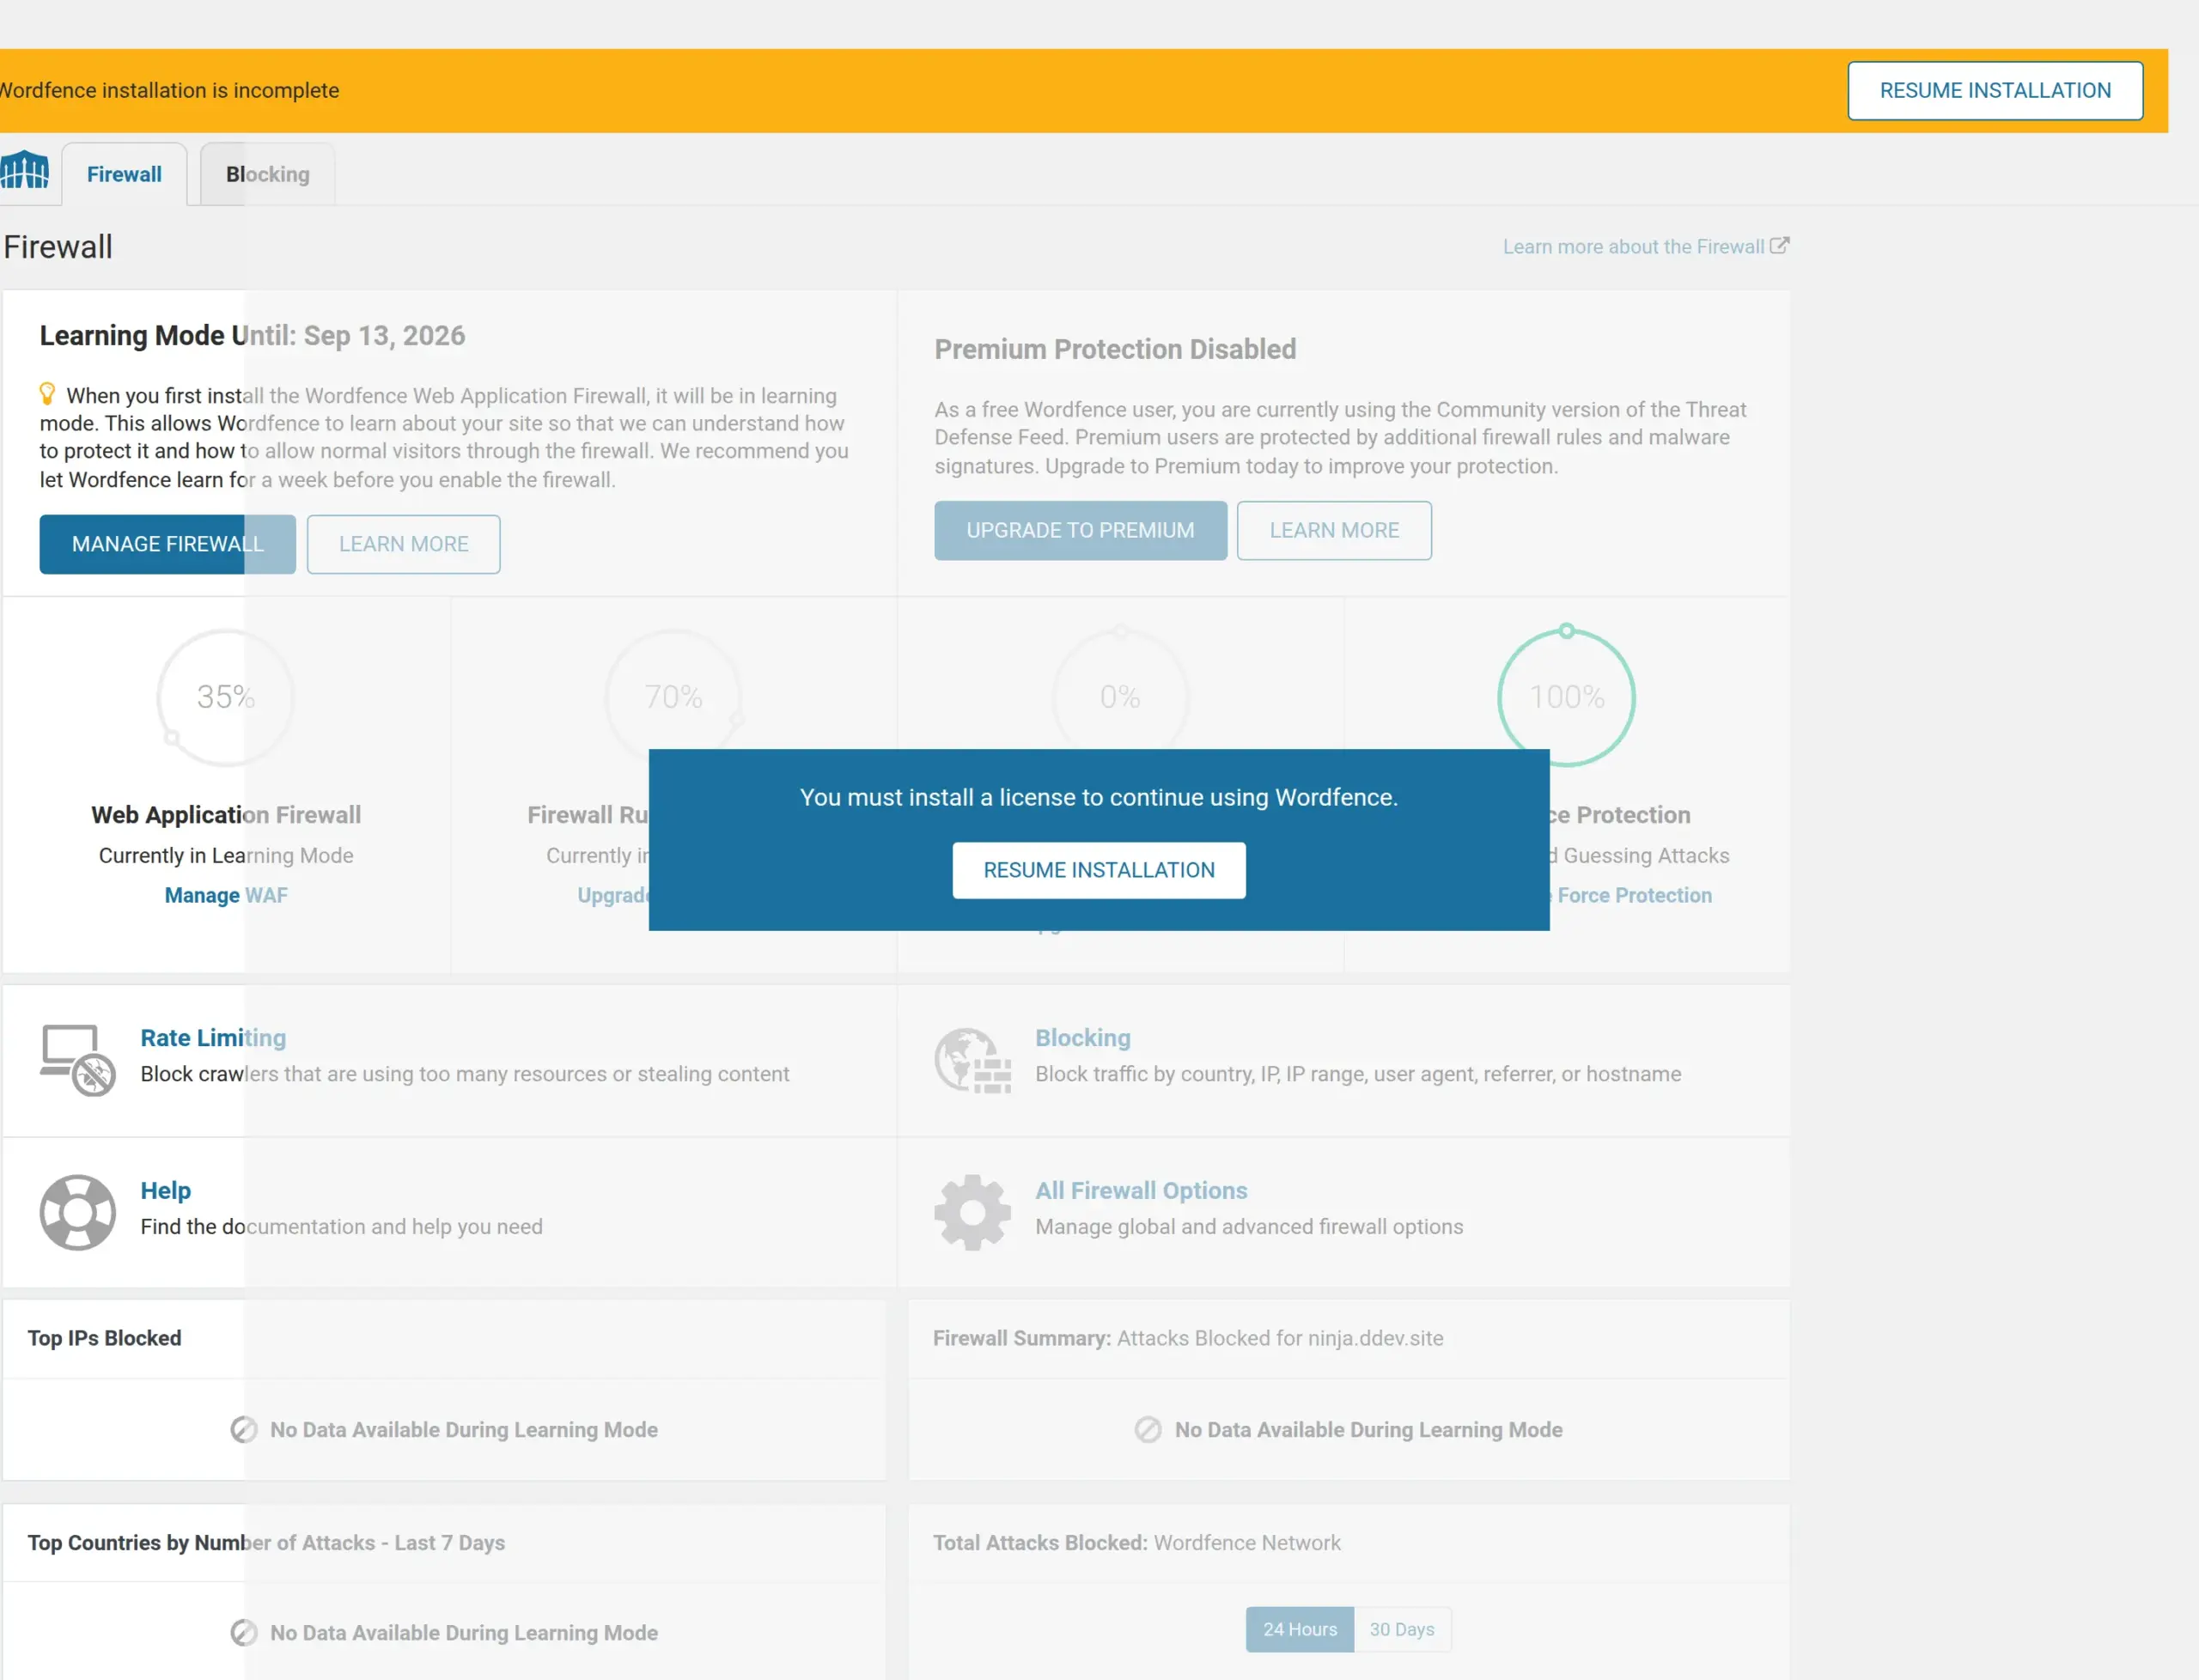Click the Learning Mode Until Sep 13, 2026 heading
The image size is (2199, 1680).
click(x=252, y=335)
